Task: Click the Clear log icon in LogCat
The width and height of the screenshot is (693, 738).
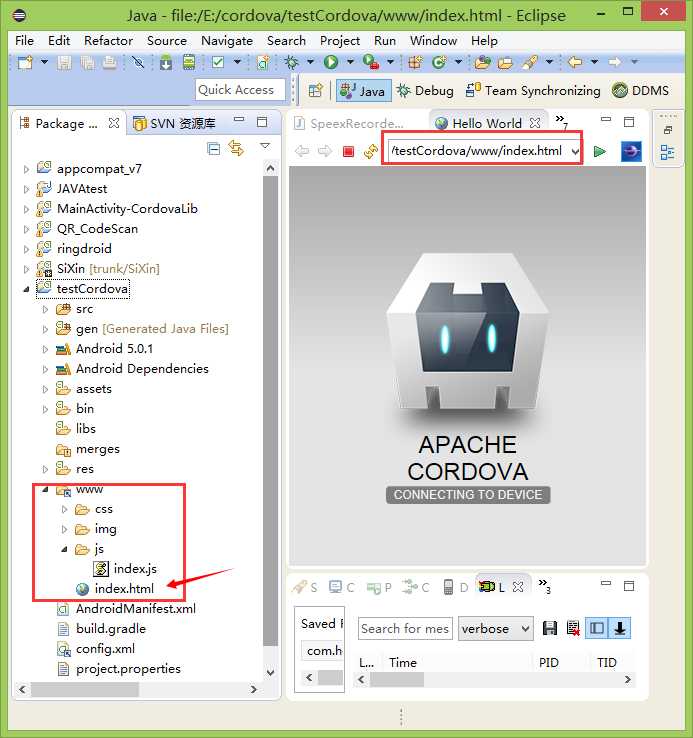Action: 573,628
